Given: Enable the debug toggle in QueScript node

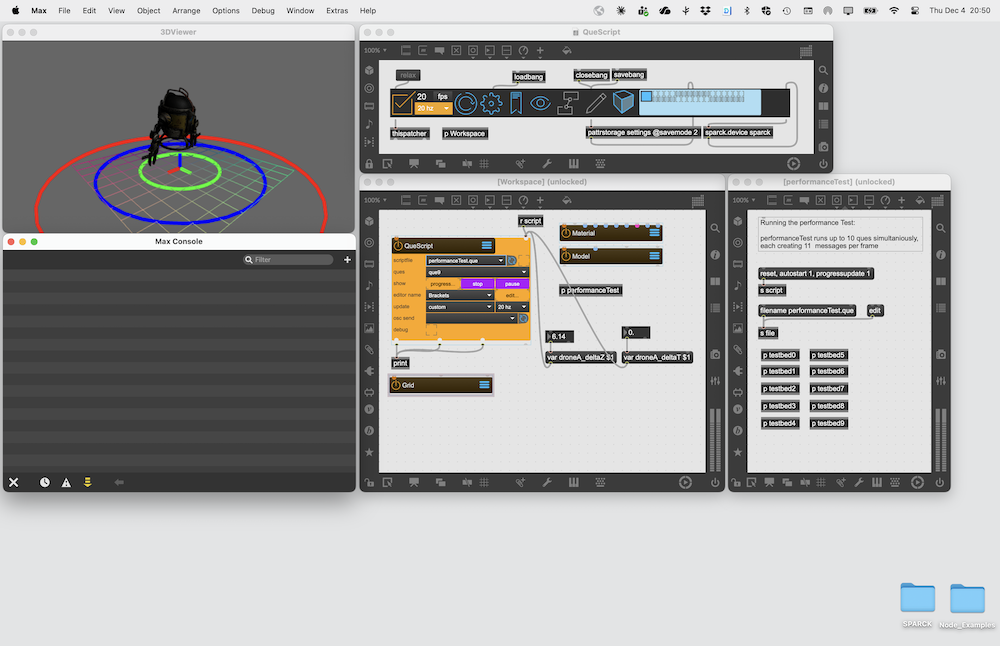Looking at the screenshot, I should coord(432,330).
